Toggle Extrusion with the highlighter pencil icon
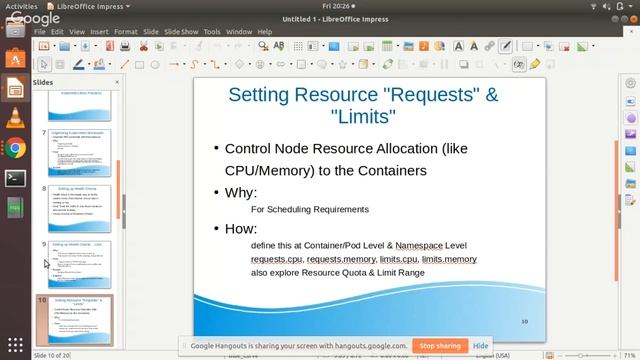The image size is (640, 360). click(535, 64)
